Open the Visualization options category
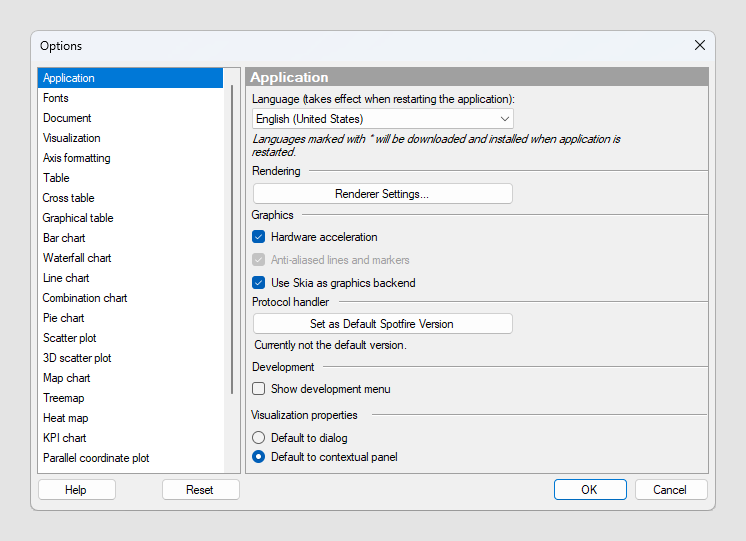 click(x=71, y=138)
